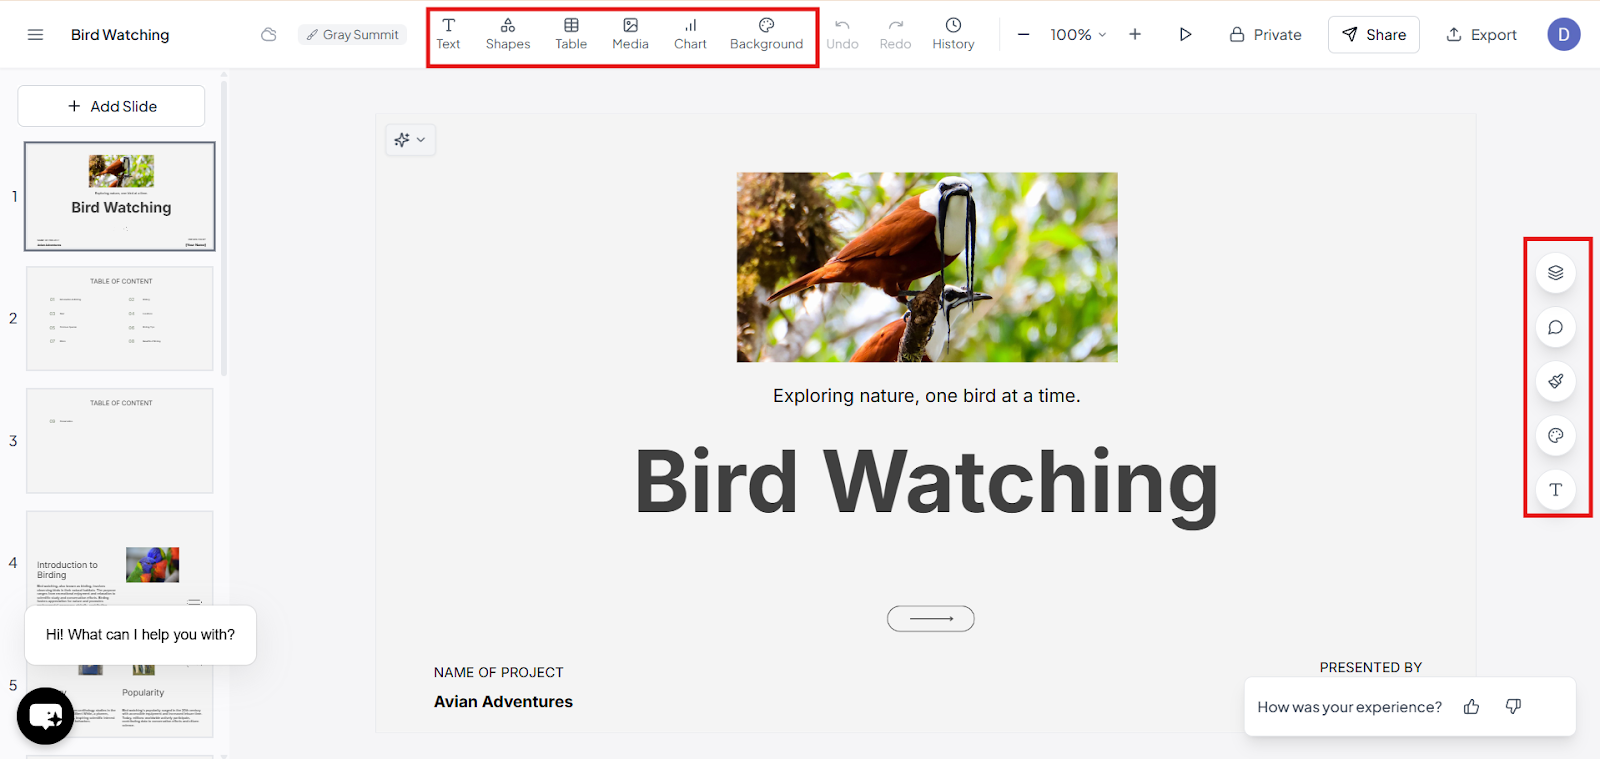1600x759 pixels.
Task: Give thumbs down feedback
Action: pyautogui.click(x=1513, y=707)
